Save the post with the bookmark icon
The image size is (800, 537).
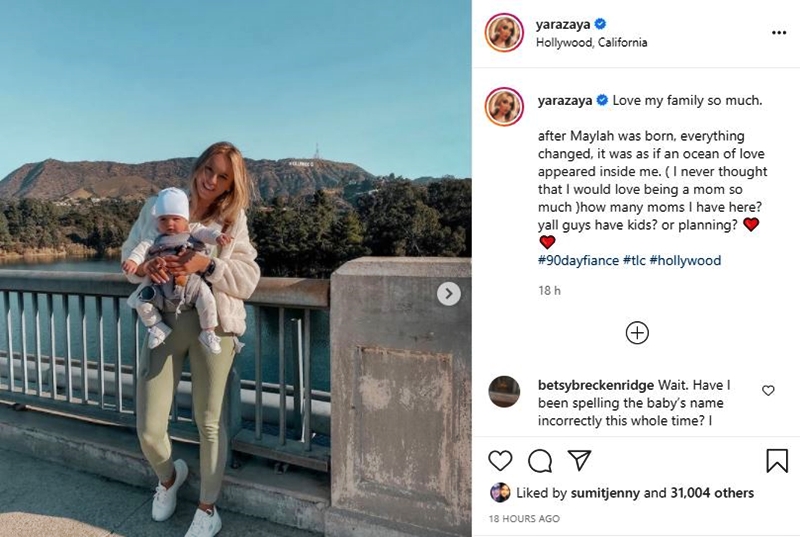tap(777, 461)
